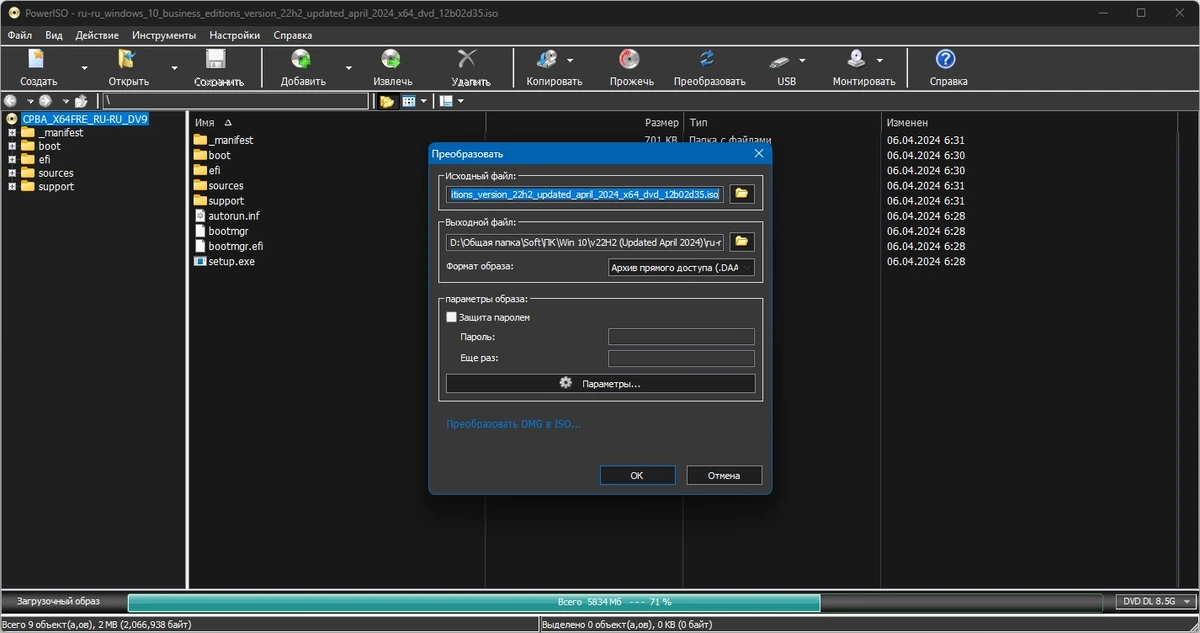The image size is (1200, 633).
Task: Browse for source file folder icon
Action: click(741, 194)
